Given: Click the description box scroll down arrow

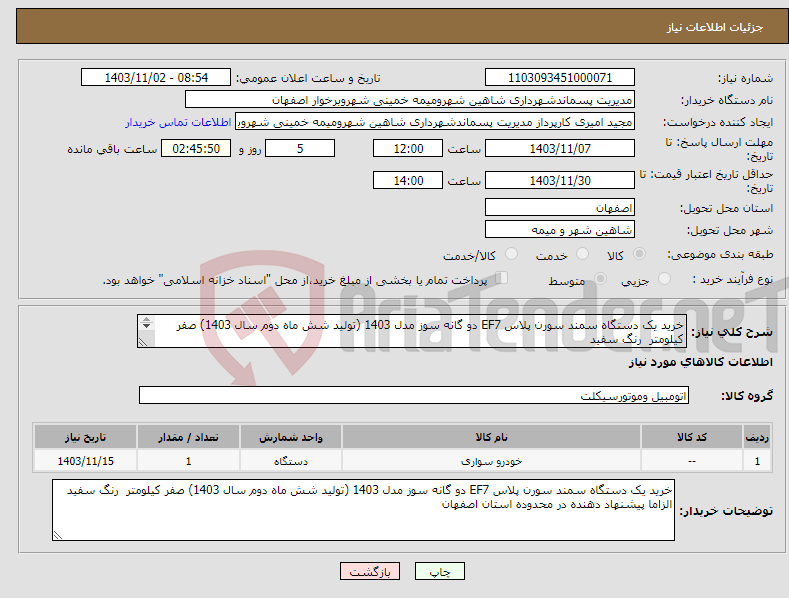Looking at the screenshot, I should [x=146, y=326].
